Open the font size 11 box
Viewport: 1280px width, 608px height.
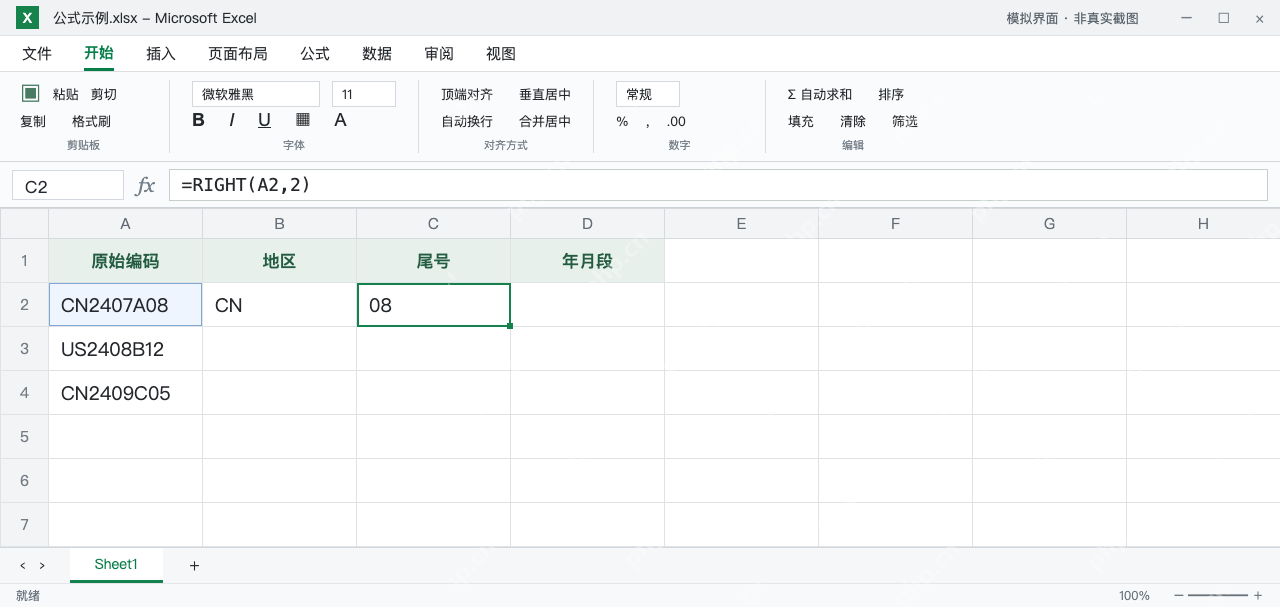click(364, 94)
